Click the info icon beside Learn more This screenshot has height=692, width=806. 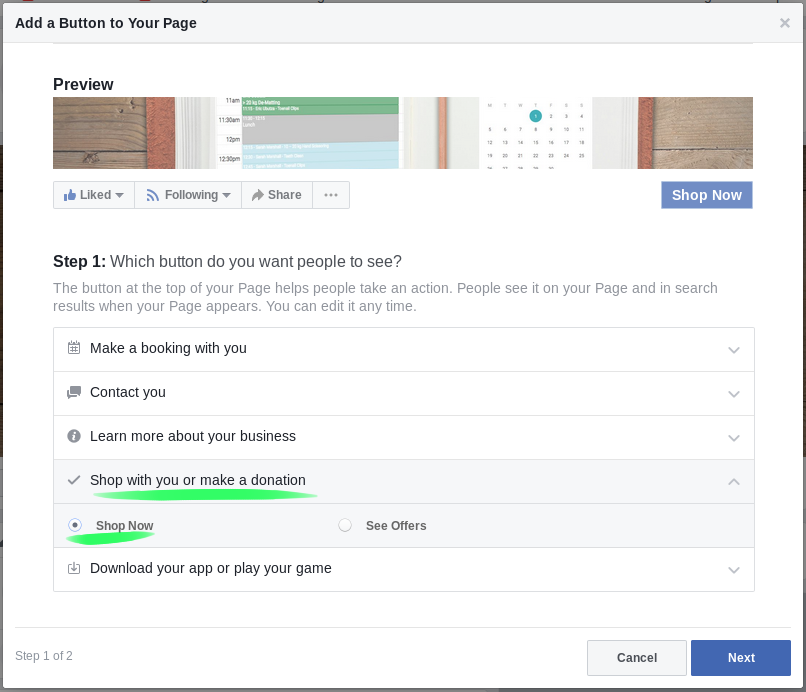[x=74, y=436]
